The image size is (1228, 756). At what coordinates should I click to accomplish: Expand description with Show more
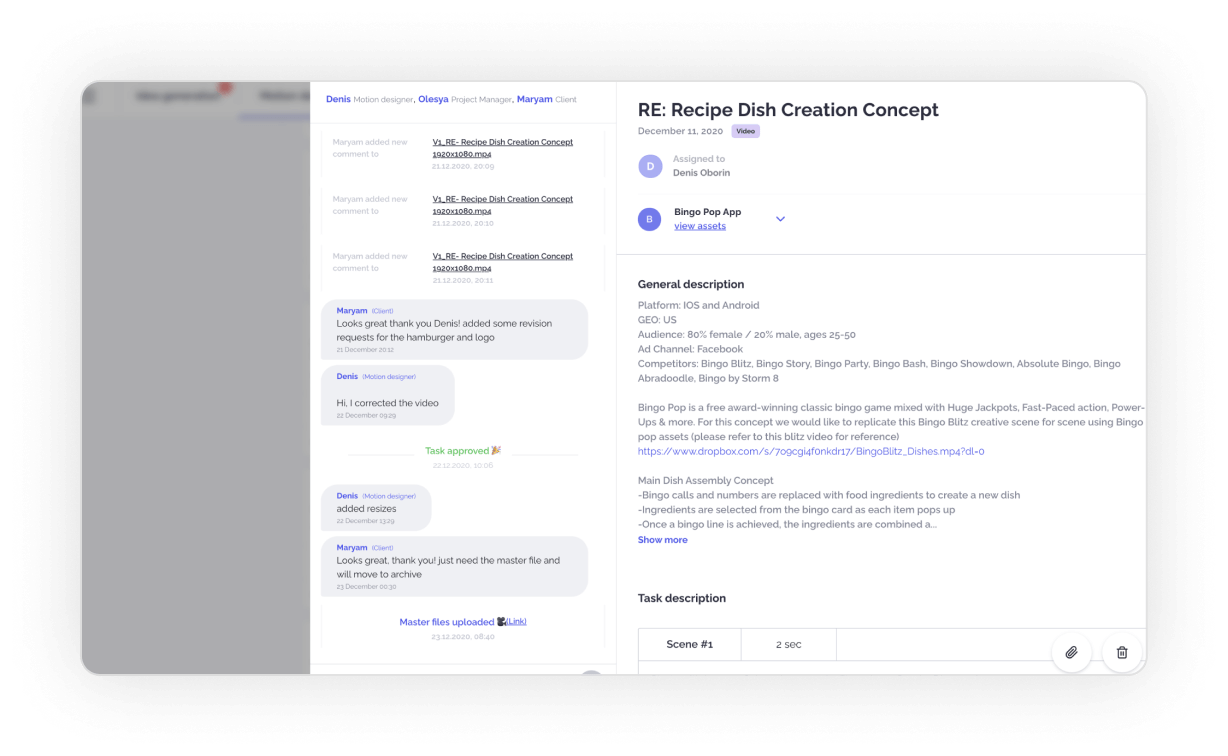(x=662, y=540)
